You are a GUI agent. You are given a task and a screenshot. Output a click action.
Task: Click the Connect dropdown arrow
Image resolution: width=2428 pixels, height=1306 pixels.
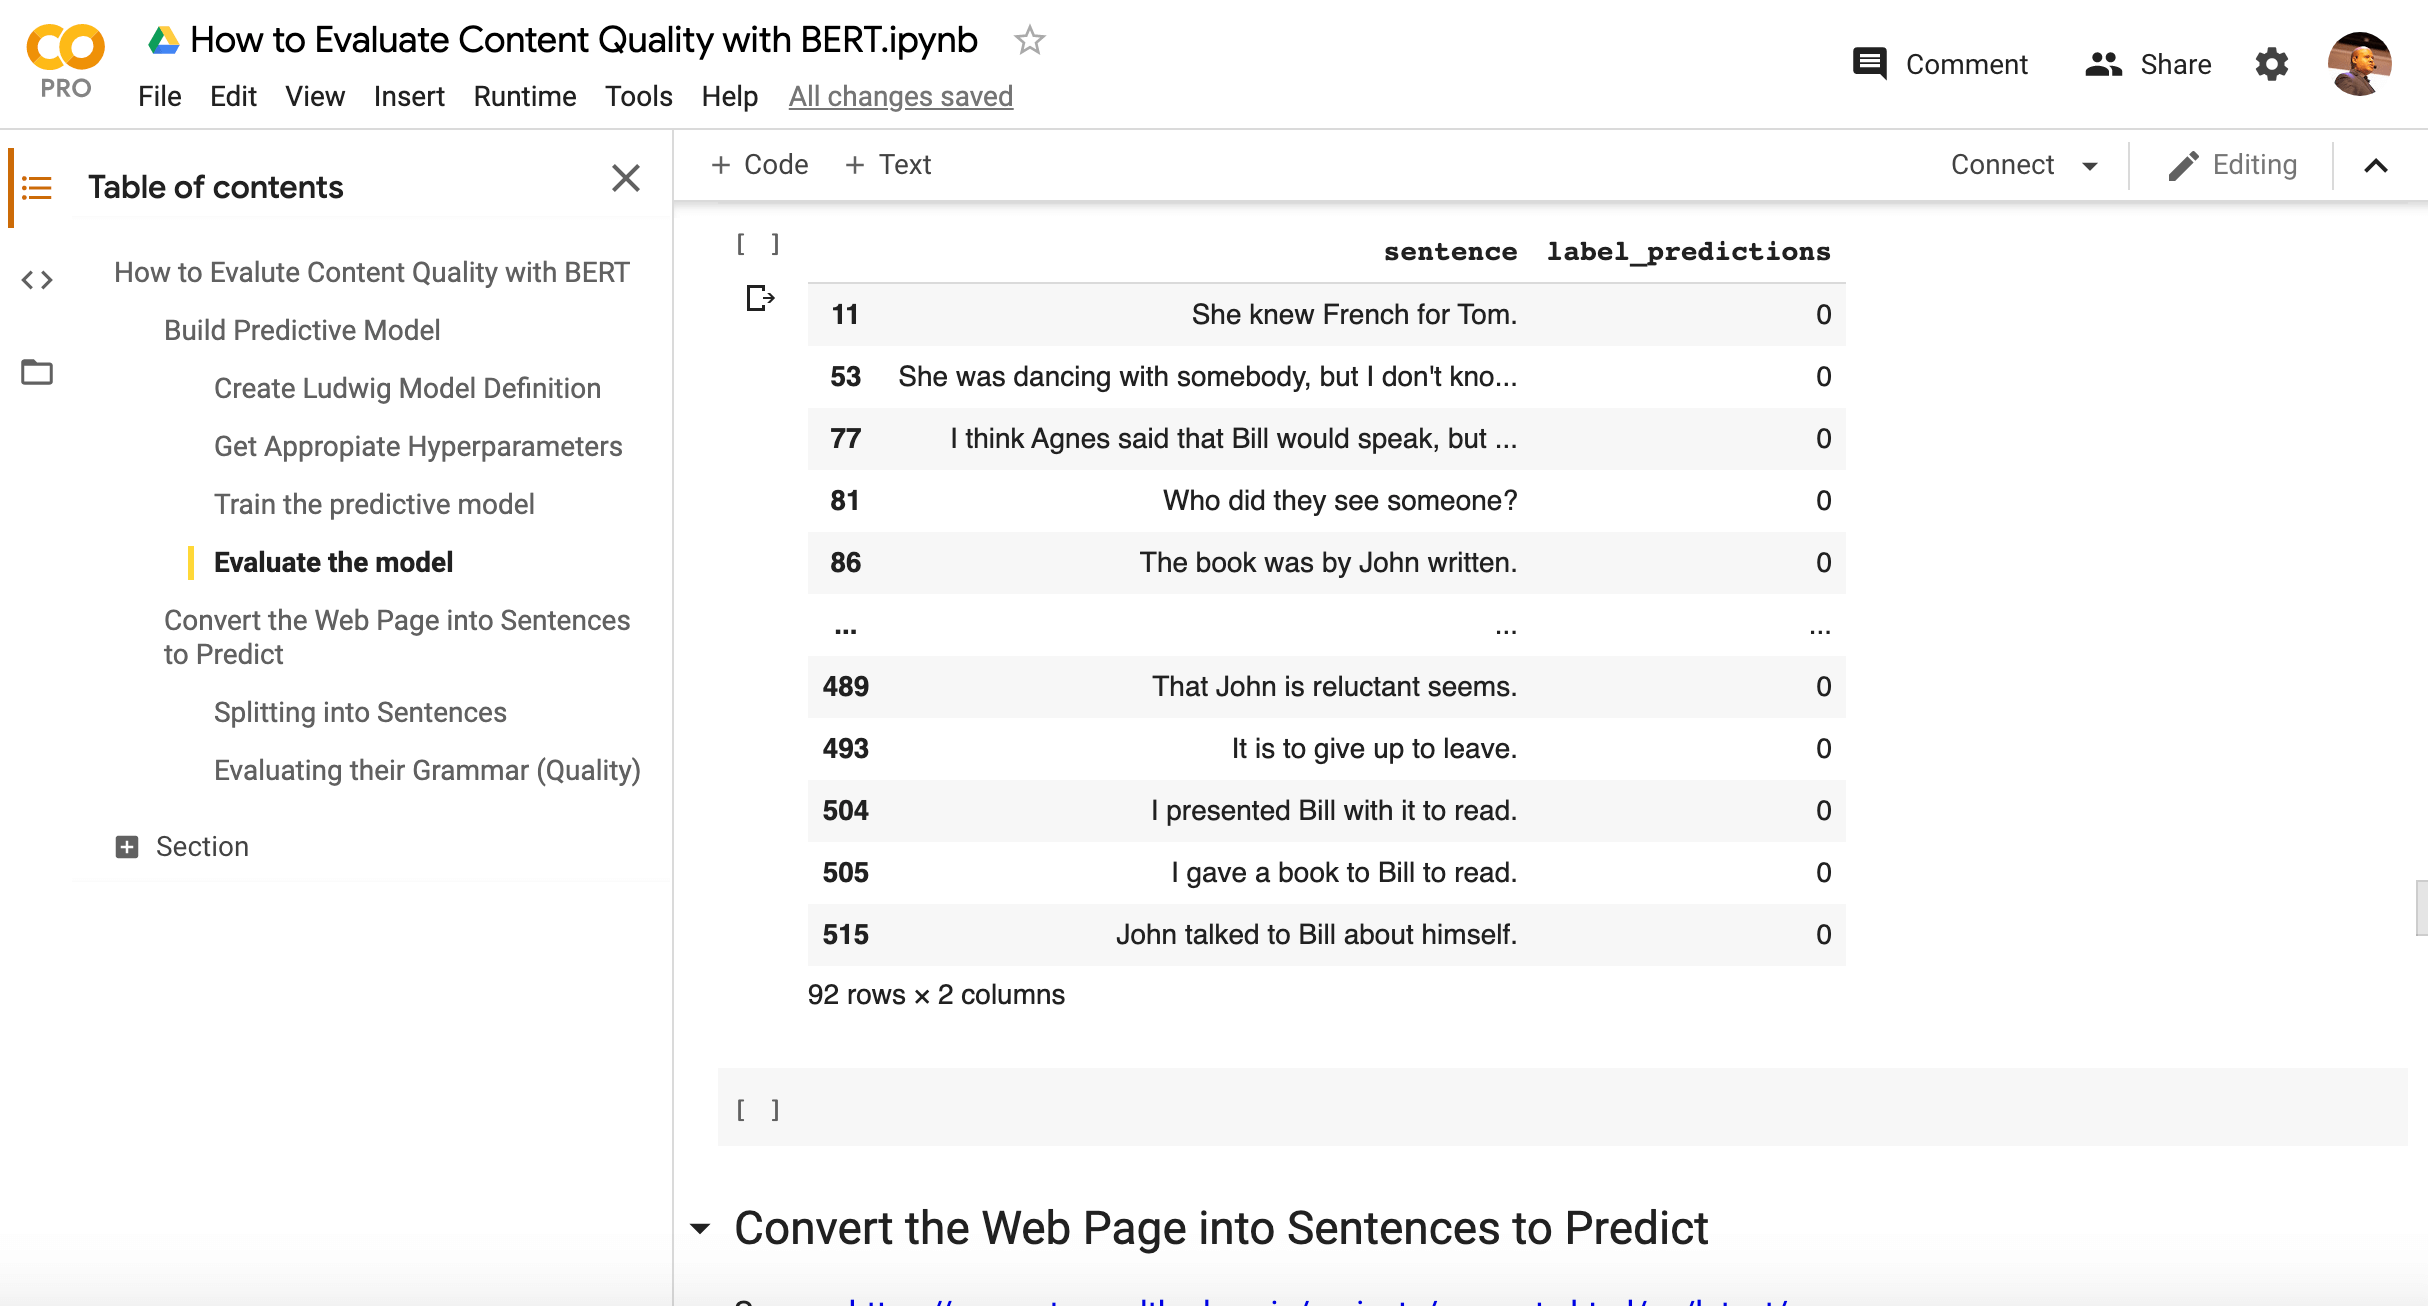(2095, 166)
